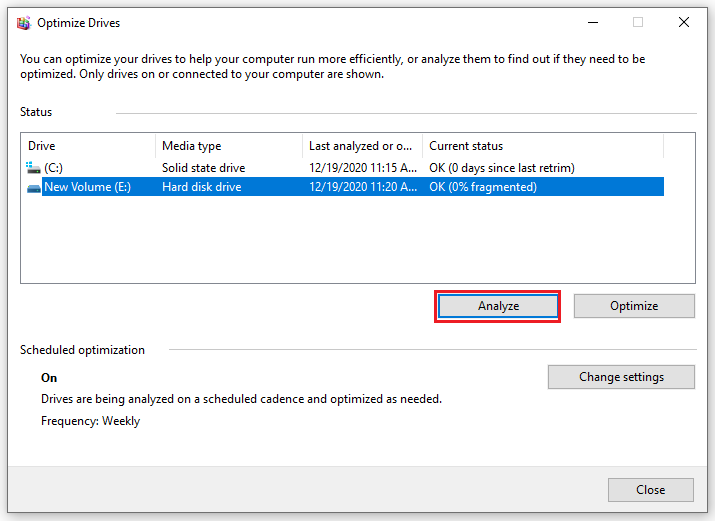Minimize the Optimize Drives window
This screenshot has height=521, width=715.
592,22
